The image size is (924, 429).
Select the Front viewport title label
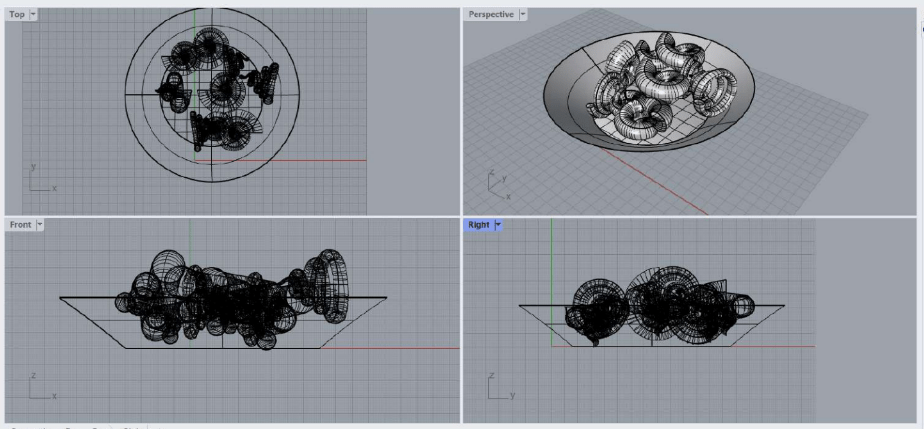pos(20,225)
